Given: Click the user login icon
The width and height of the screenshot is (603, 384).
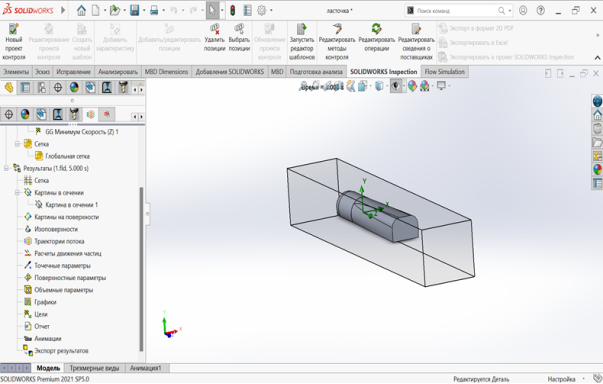Looking at the screenshot, I should (x=523, y=10).
